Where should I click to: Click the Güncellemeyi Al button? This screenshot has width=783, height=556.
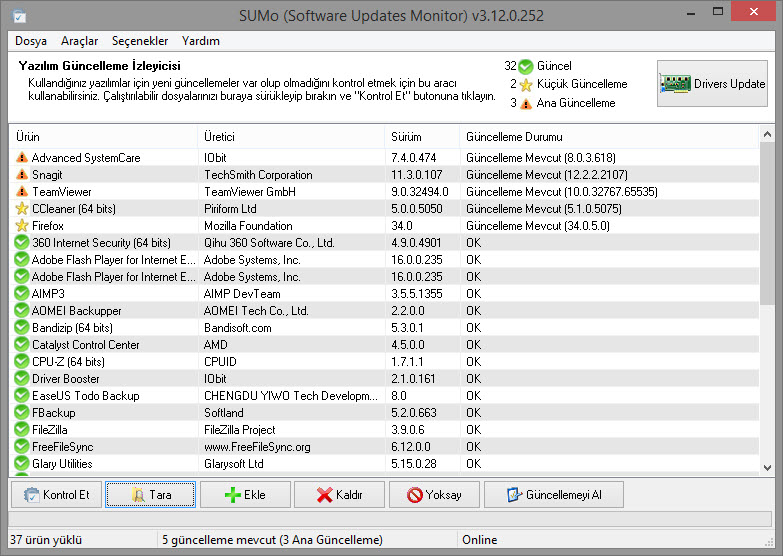click(x=554, y=495)
